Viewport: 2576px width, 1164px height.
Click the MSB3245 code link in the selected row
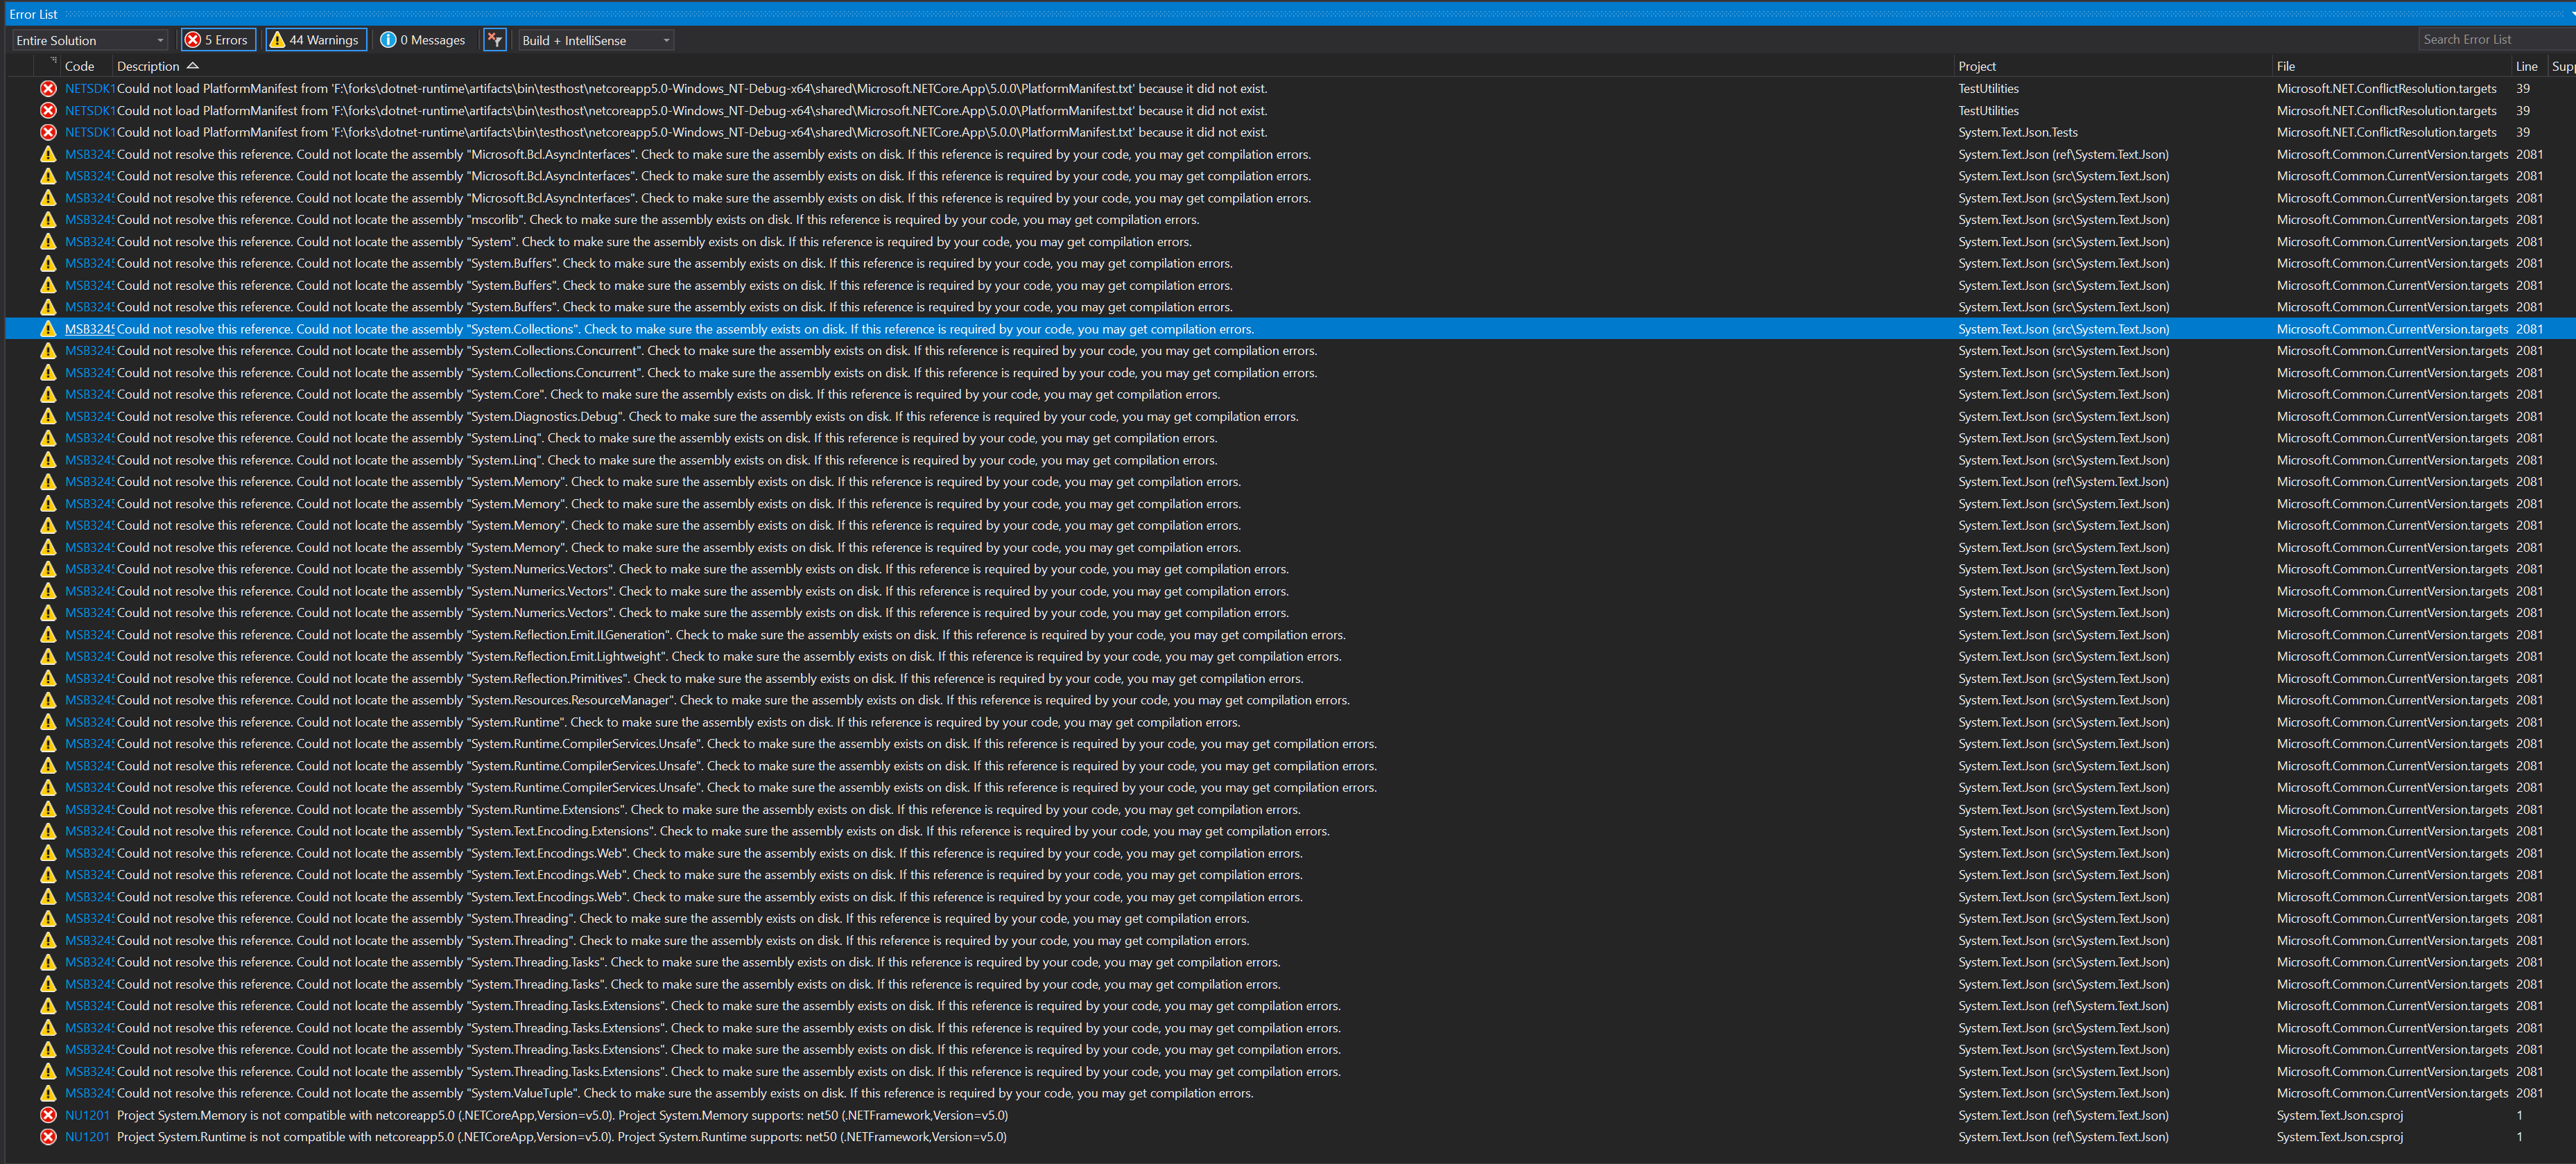point(89,328)
